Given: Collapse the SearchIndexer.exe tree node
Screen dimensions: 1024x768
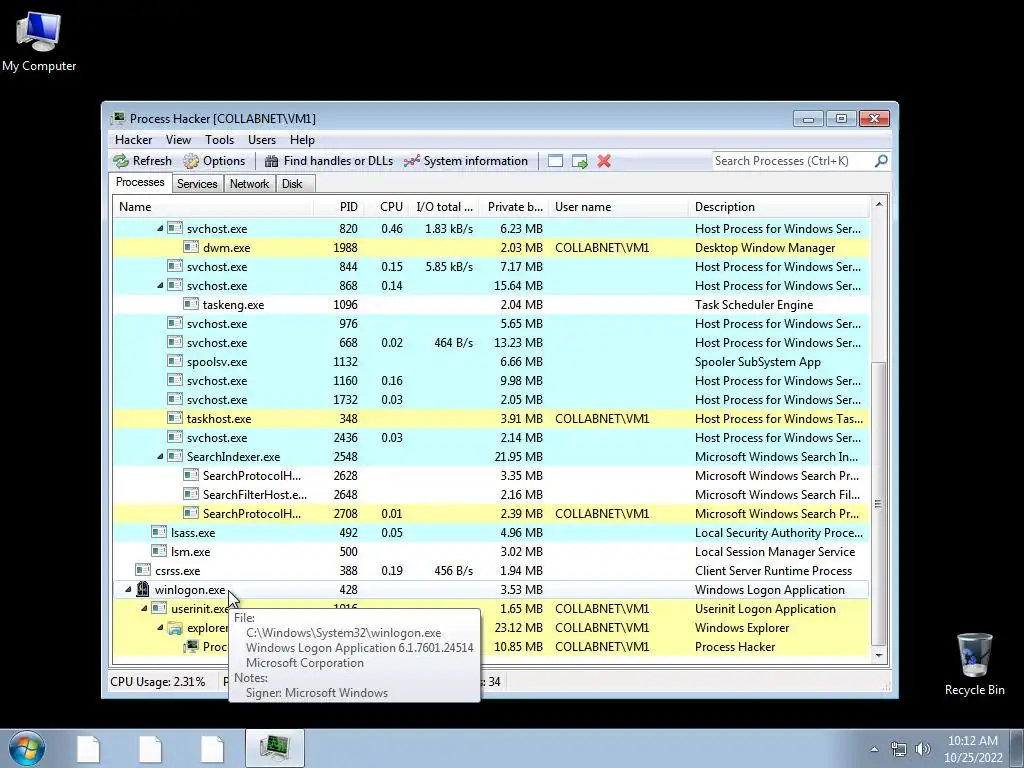Looking at the screenshot, I should tap(160, 456).
